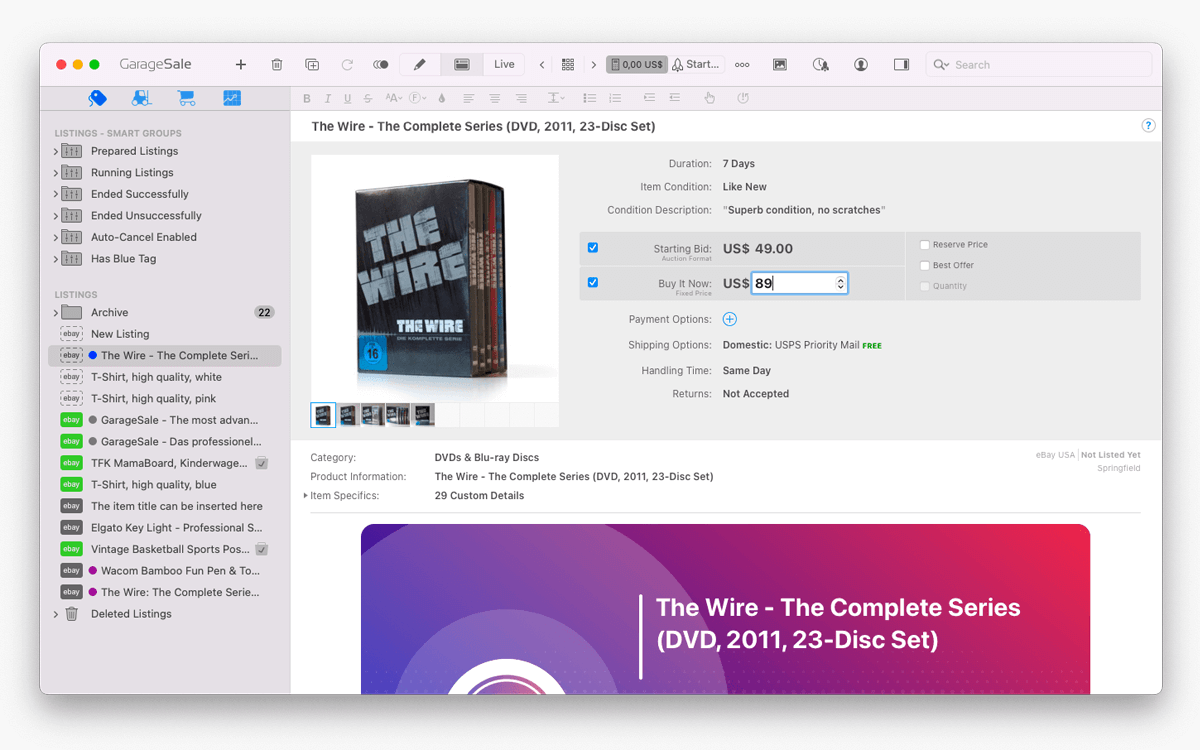Open the accounts person icon
This screenshot has height=750, width=1200.
click(x=861, y=64)
